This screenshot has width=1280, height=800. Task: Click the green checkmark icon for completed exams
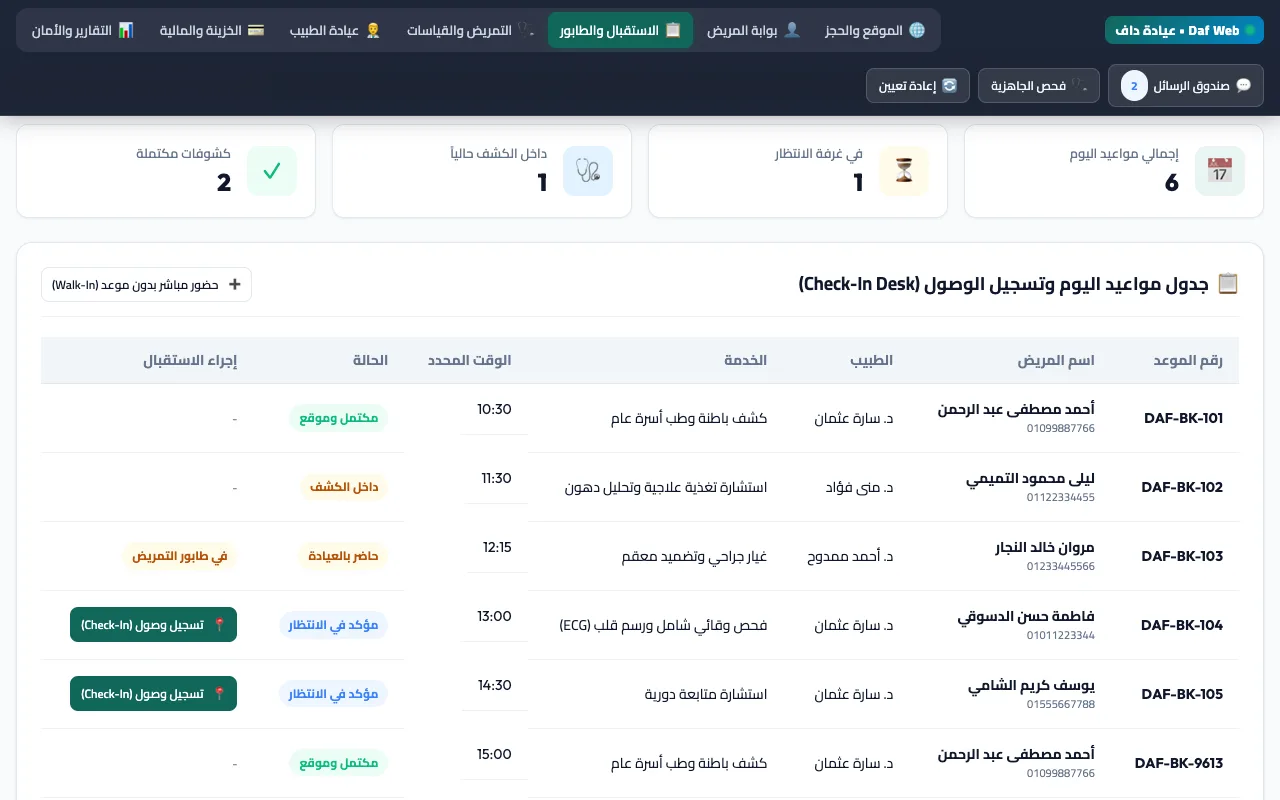coord(272,171)
